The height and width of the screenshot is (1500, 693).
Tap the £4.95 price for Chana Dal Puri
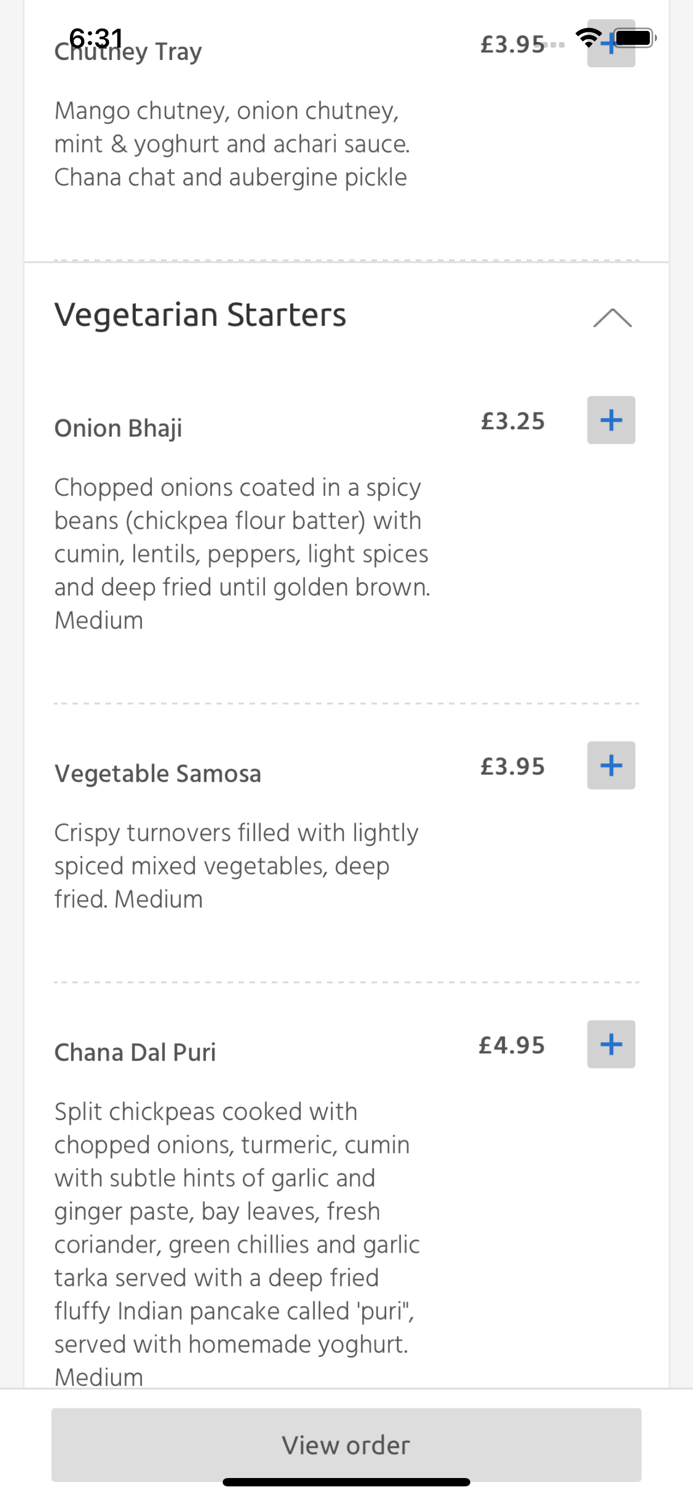click(511, 1044)
